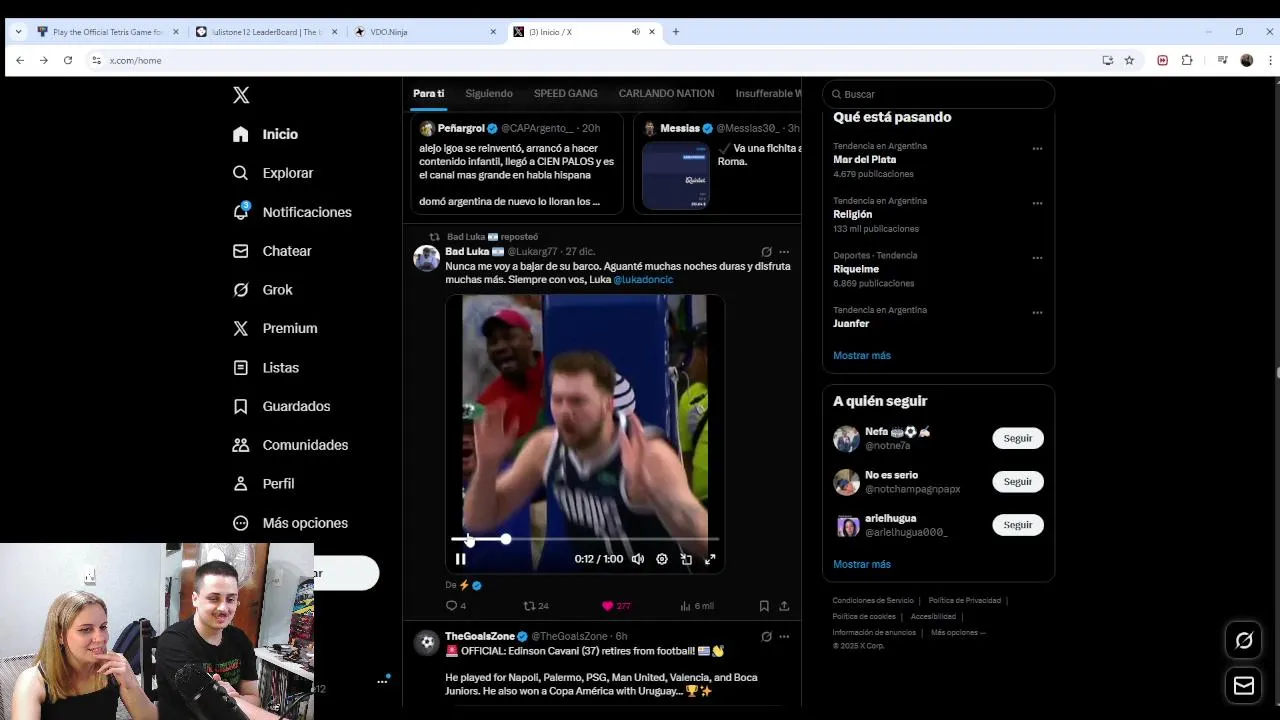Switch to the CARLANDO NATION tab

[x=666, y=93]
